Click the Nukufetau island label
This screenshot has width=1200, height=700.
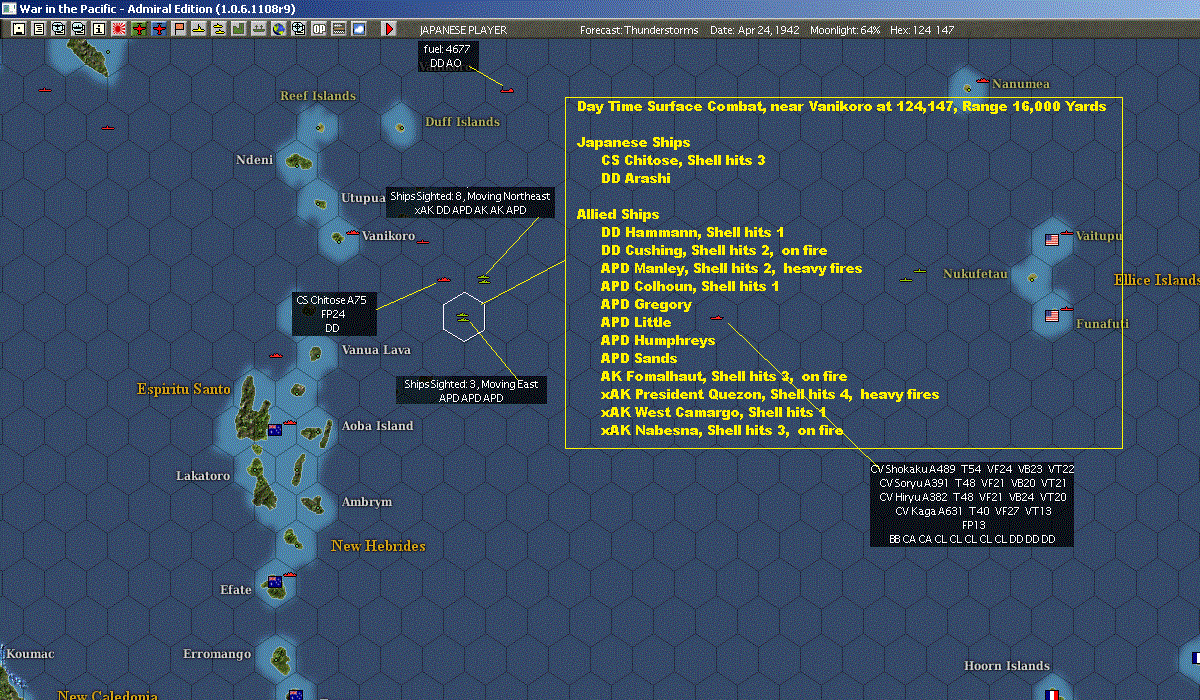tap(975, 274)
